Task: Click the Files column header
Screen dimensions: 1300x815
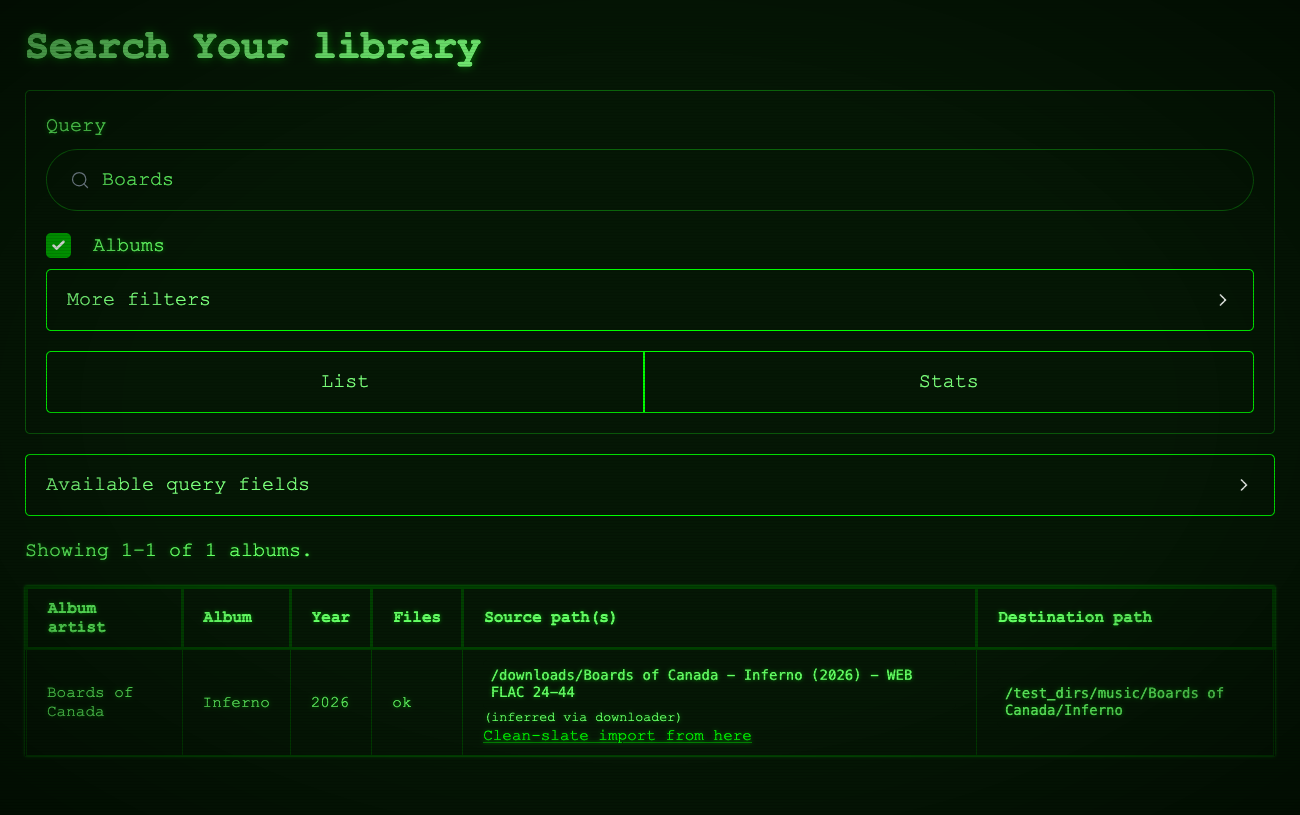Action: [417, 618]
